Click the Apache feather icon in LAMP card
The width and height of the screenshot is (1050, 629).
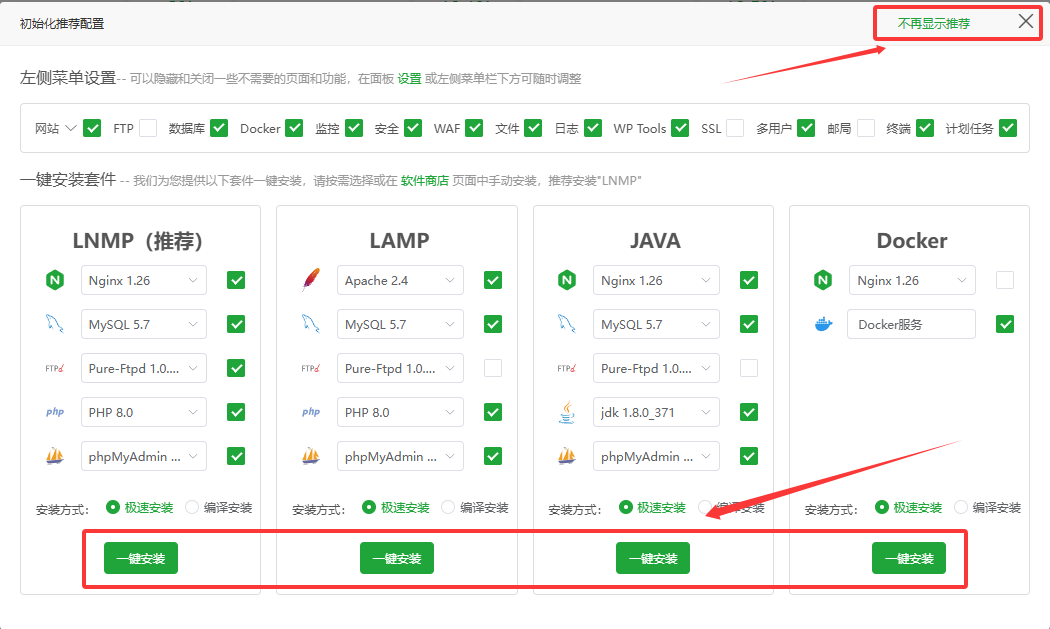pos(311,280)
